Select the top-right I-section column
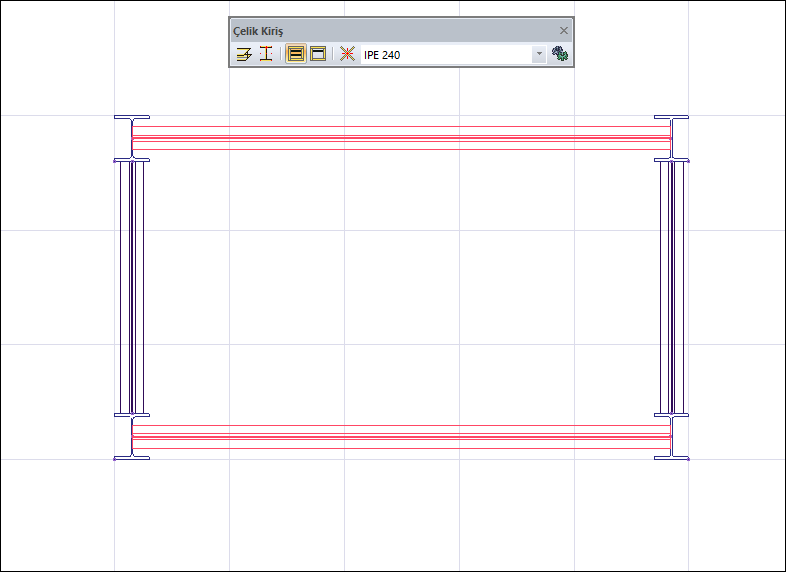This screenshot has height=572, width=786. pyautogui.click(x=671, y=138)
